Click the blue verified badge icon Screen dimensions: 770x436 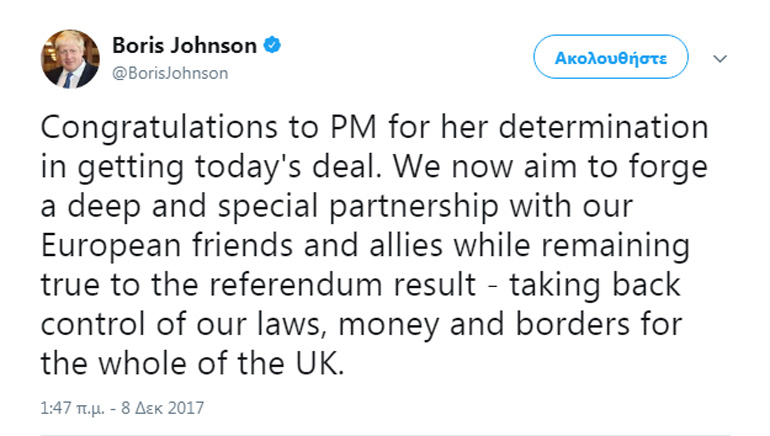pyautogui.click(x=272, y=45)
